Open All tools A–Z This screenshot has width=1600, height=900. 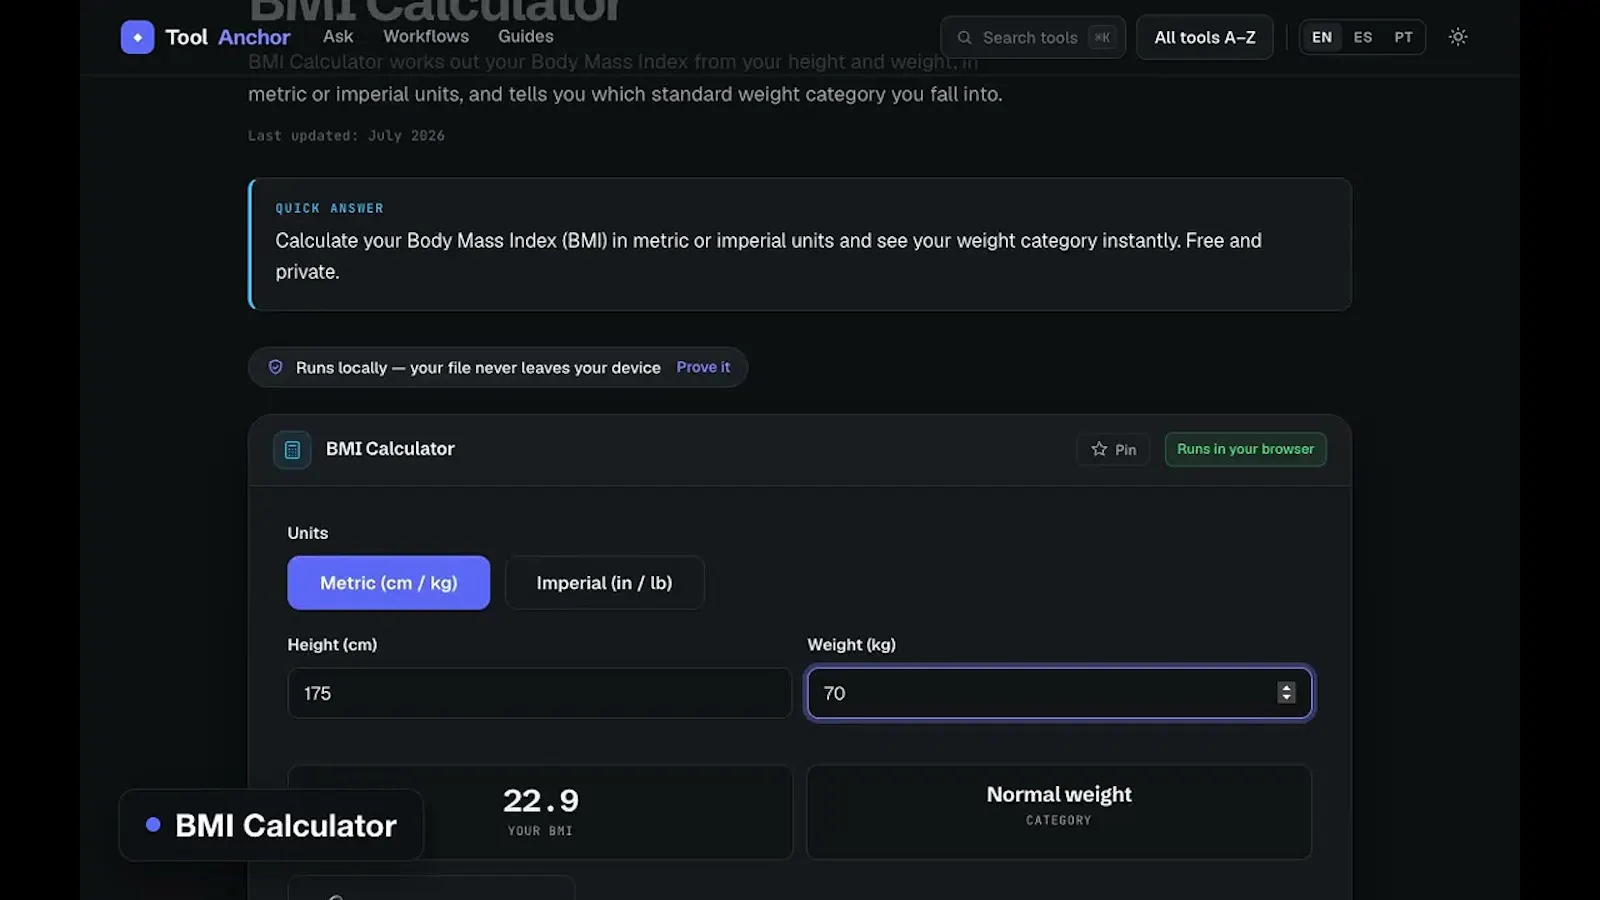tap(1205, 37)
